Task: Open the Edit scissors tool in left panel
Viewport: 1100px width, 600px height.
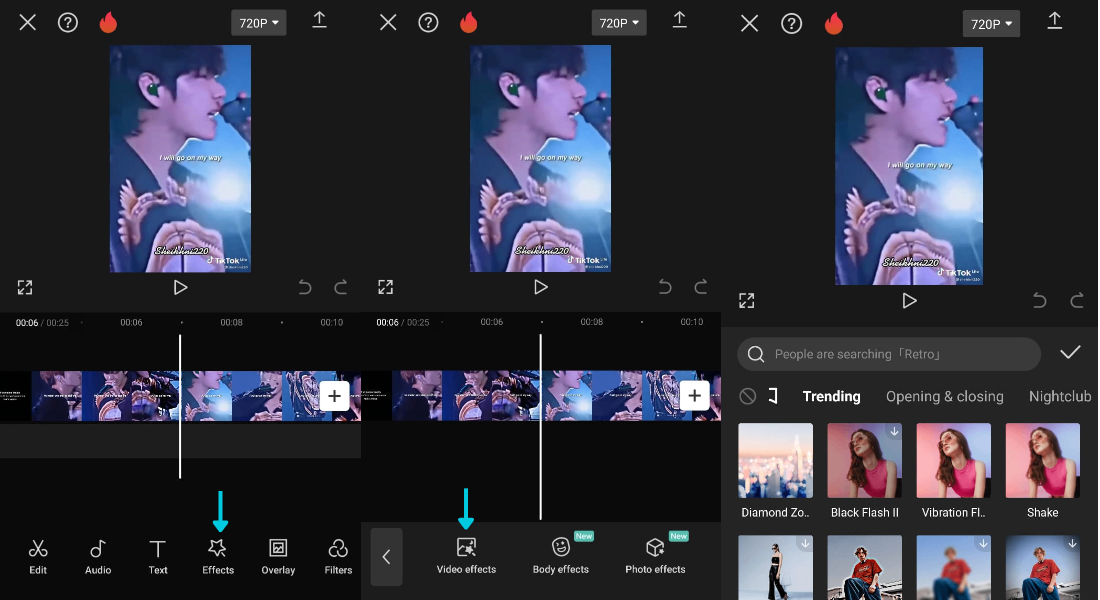Action: click(38, 556)
